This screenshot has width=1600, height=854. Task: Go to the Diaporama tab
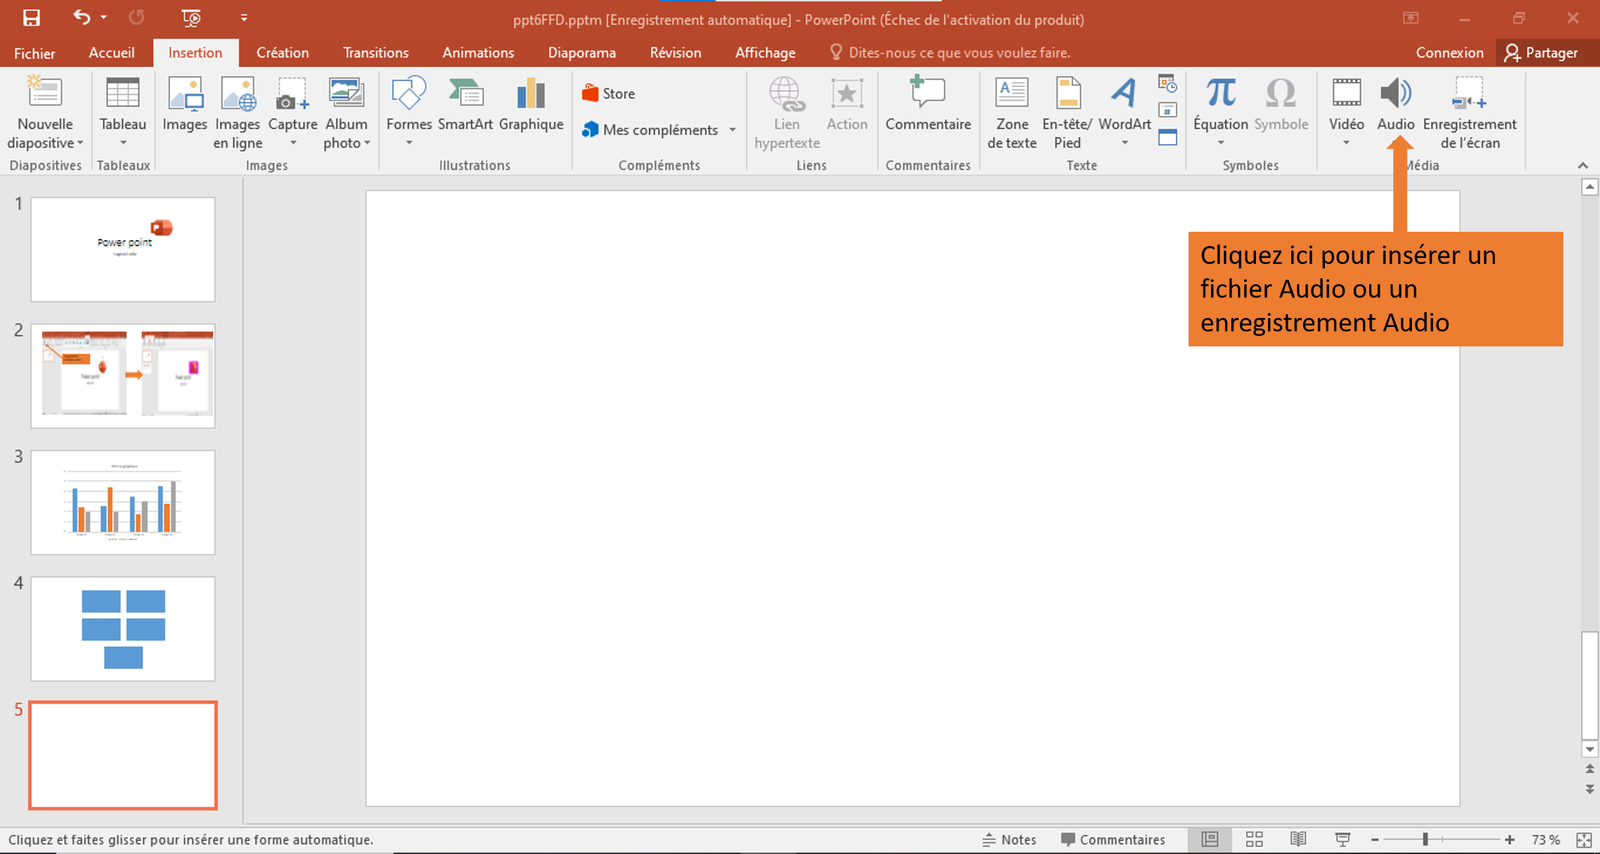point(582,53)
